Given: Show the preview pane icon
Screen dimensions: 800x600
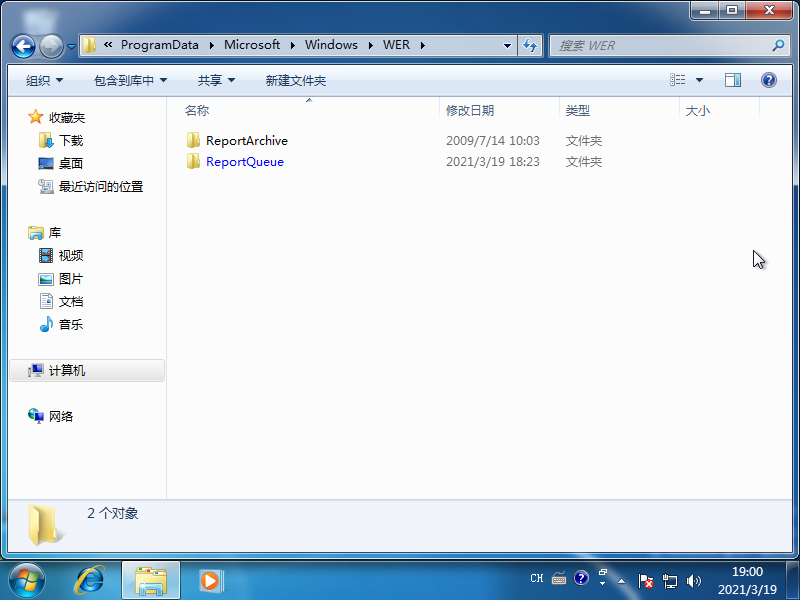Looking at the screenshot, I should (x=733, y=80).
